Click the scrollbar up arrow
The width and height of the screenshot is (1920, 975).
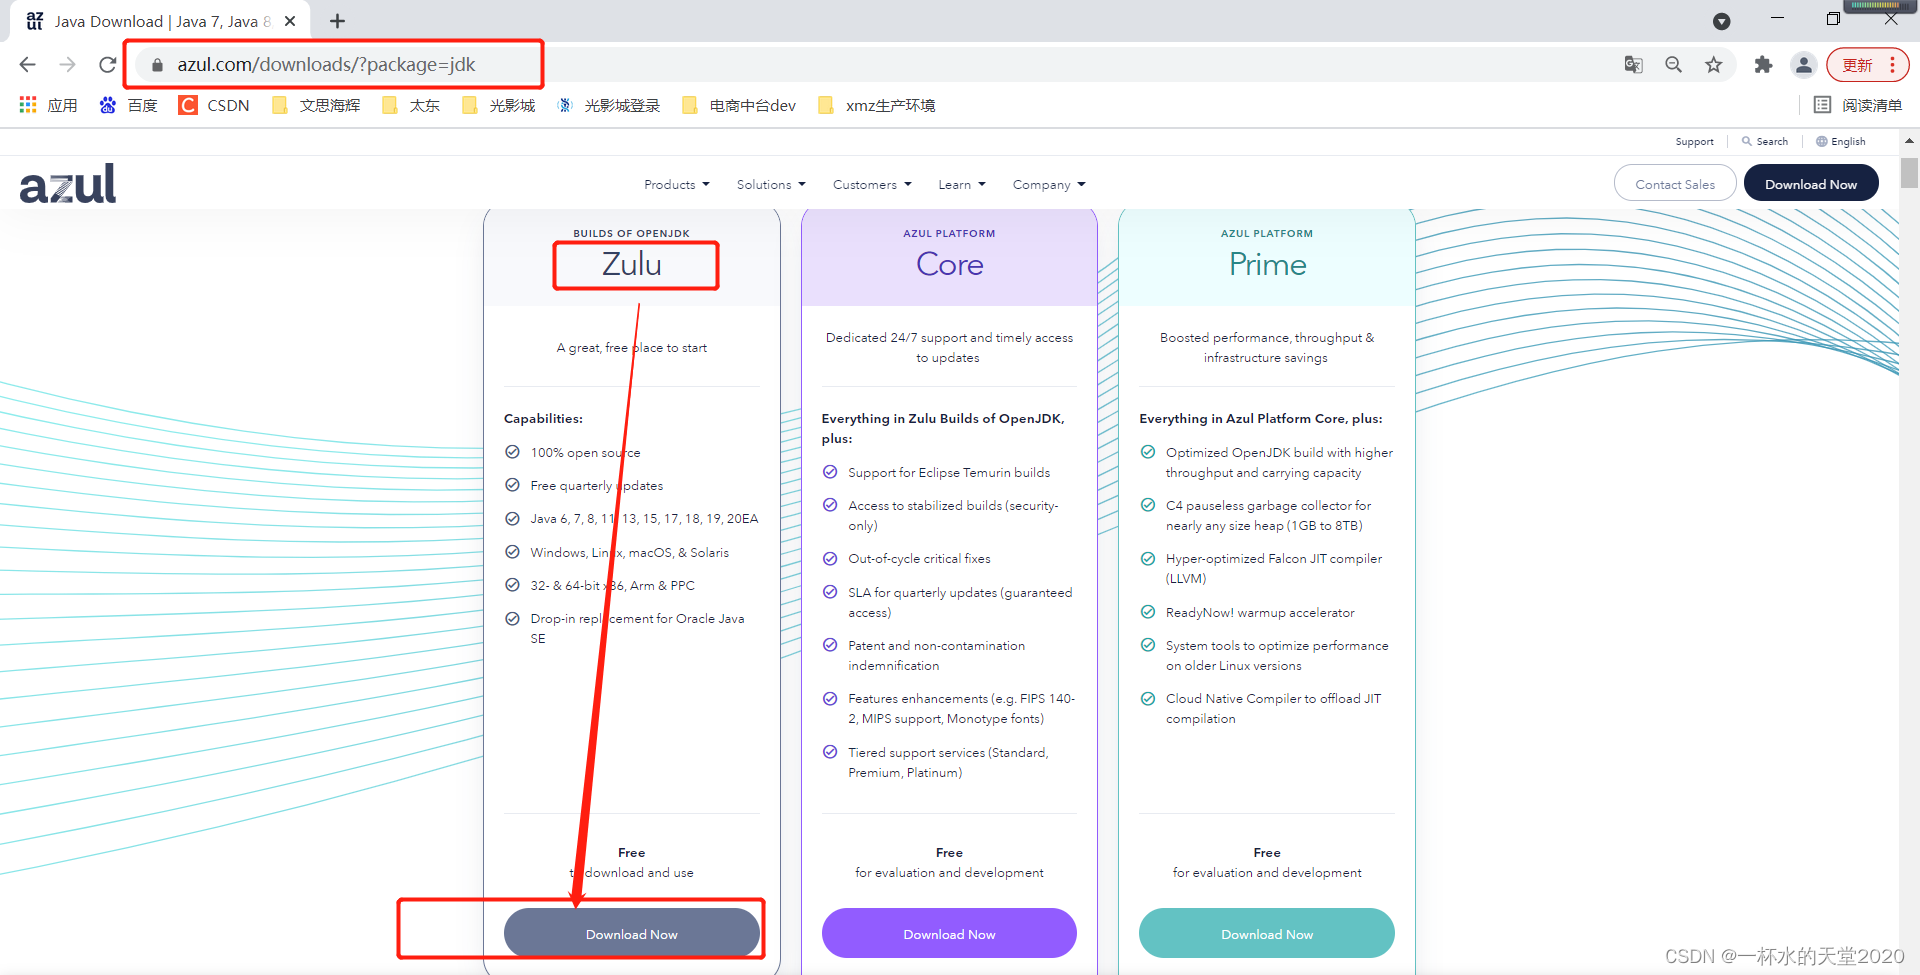coord(1909,141)
